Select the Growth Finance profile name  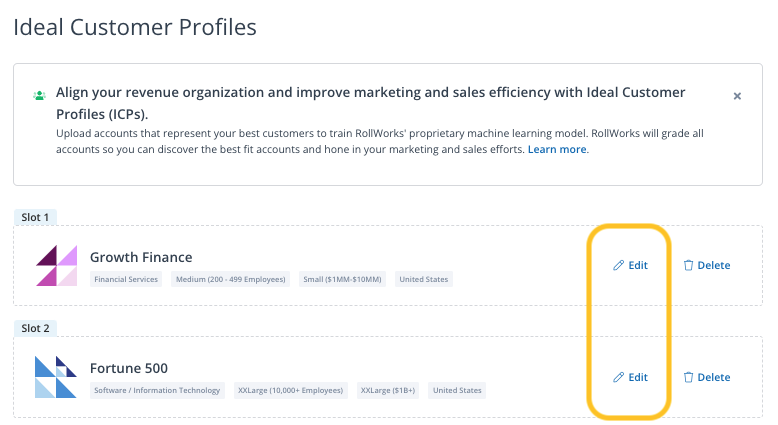click(x=141, y=257)
